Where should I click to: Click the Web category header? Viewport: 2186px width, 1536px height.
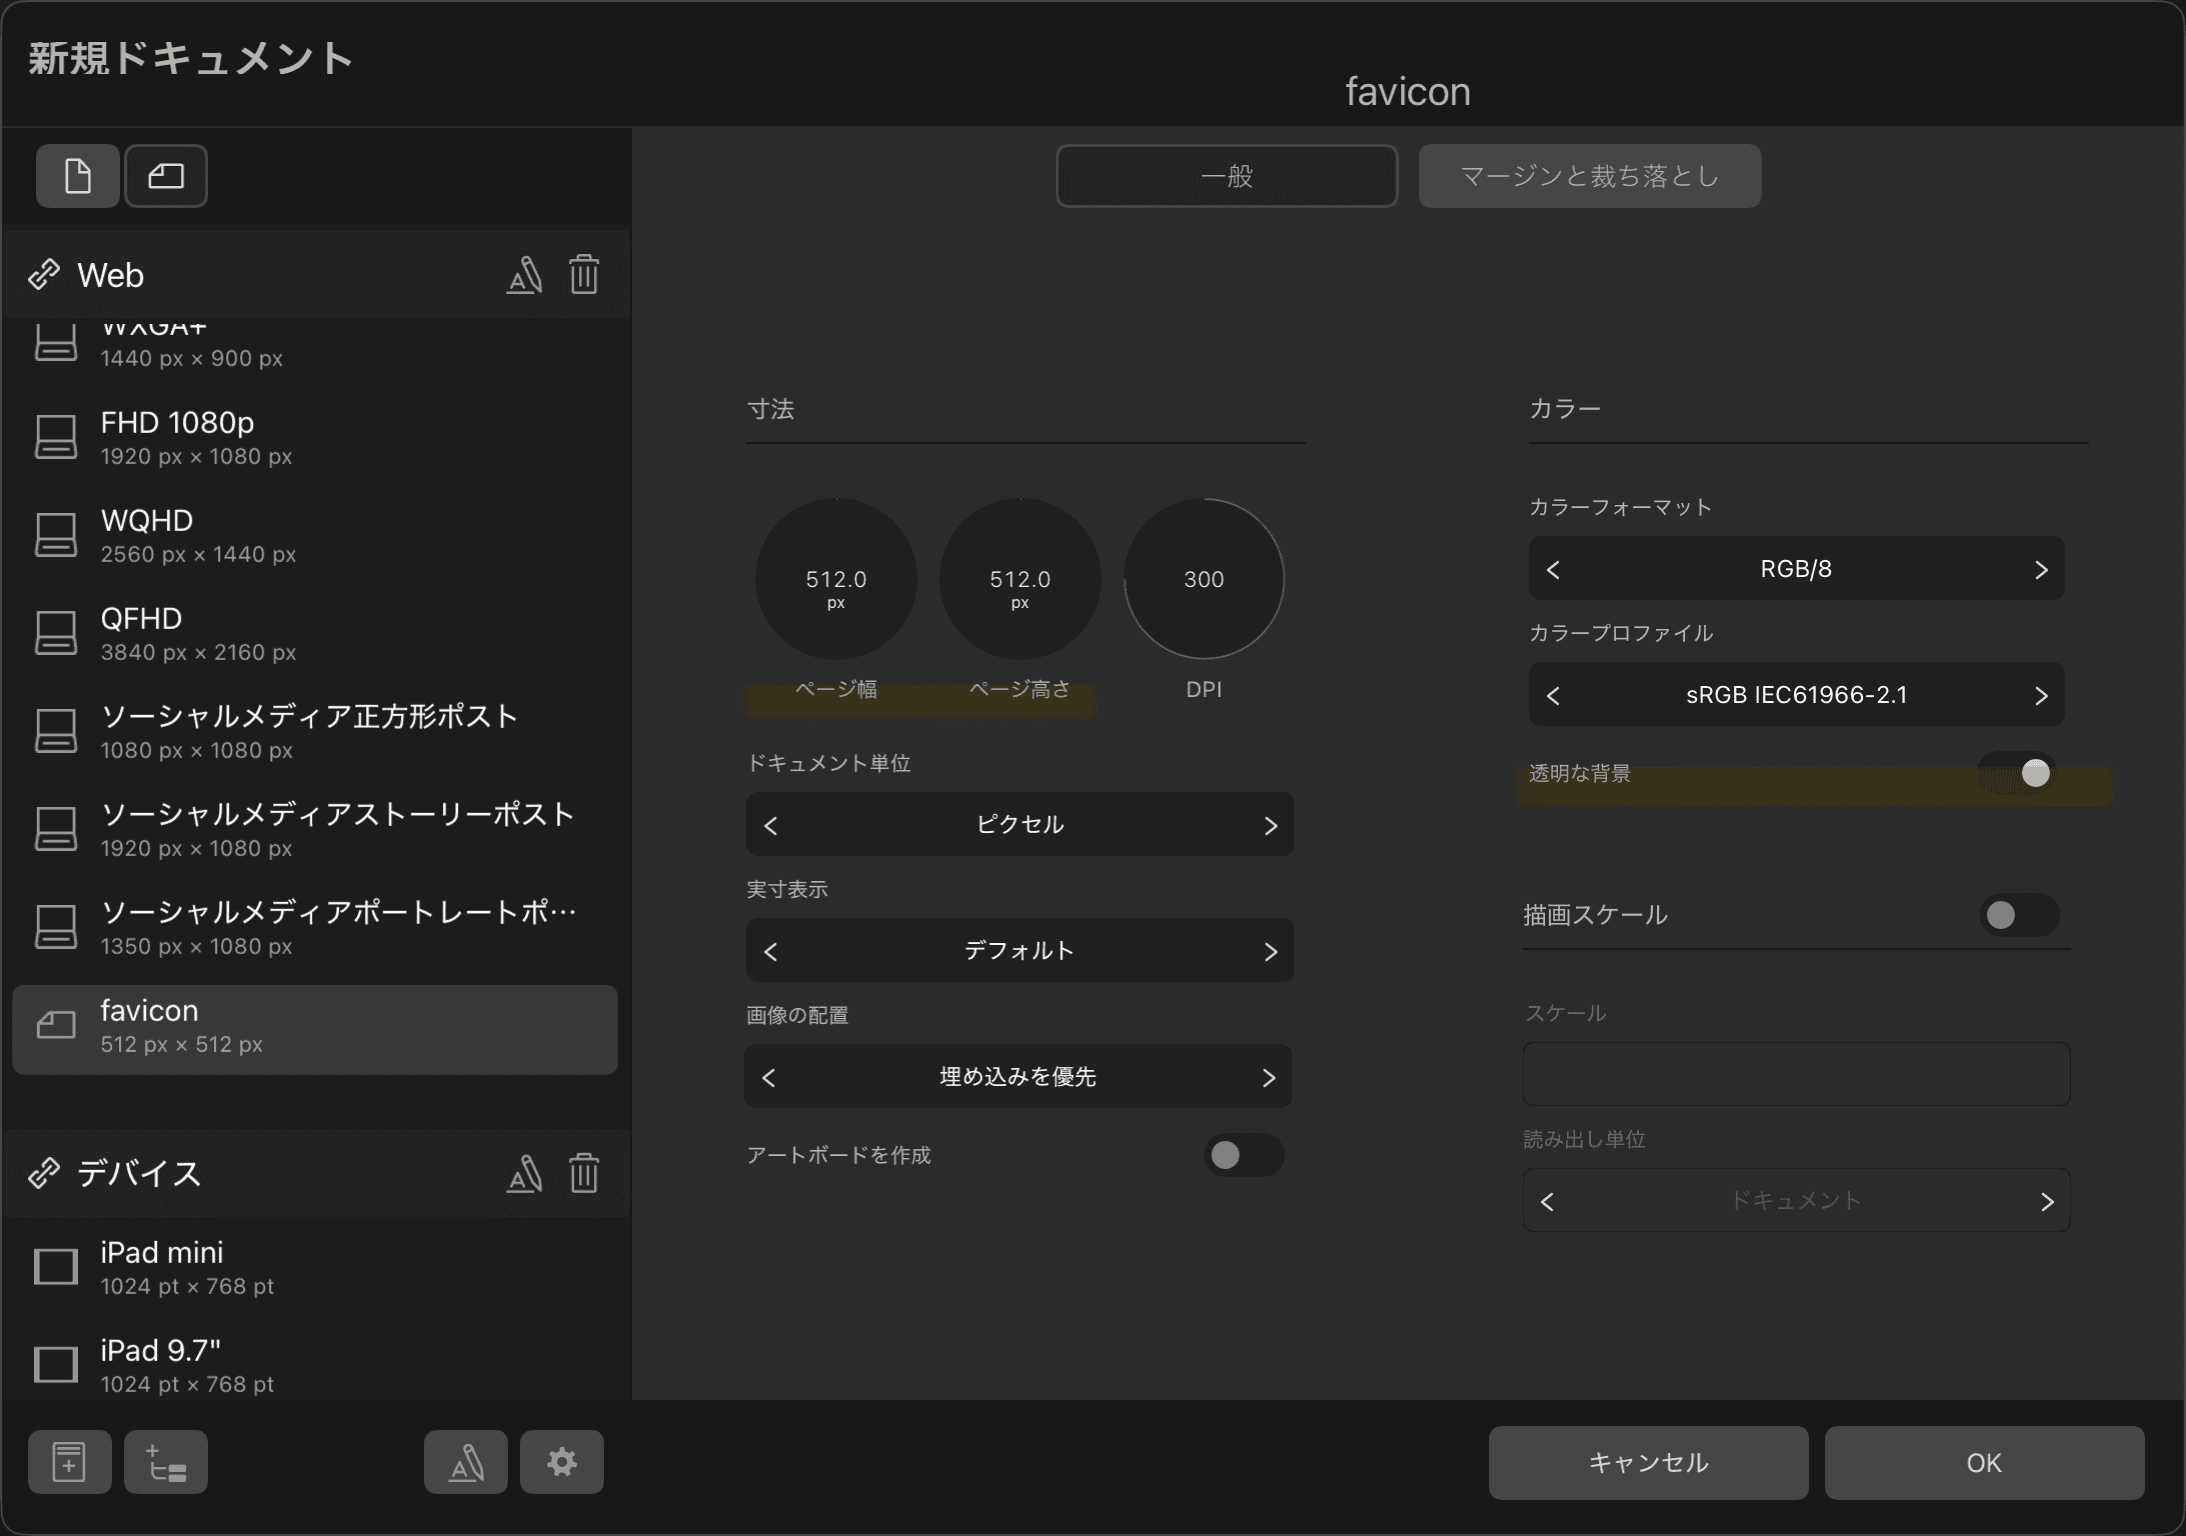coord(318,275)
